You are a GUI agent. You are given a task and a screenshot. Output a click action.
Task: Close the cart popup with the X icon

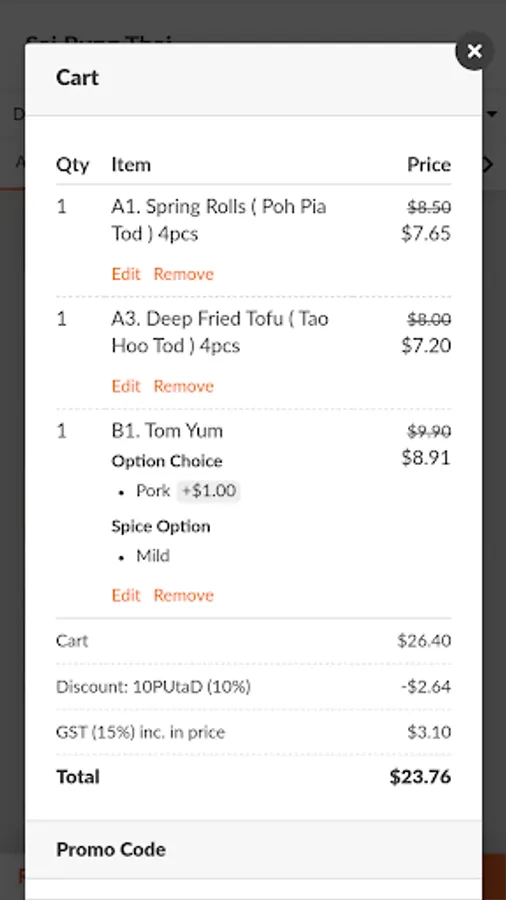click(474, 52)
